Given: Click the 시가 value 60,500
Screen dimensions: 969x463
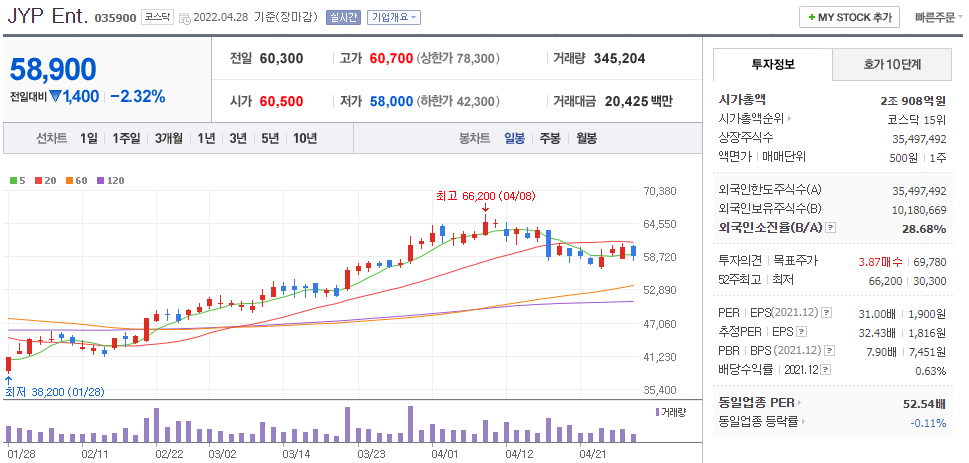Looking at the screenshot, I should [282, 101].
